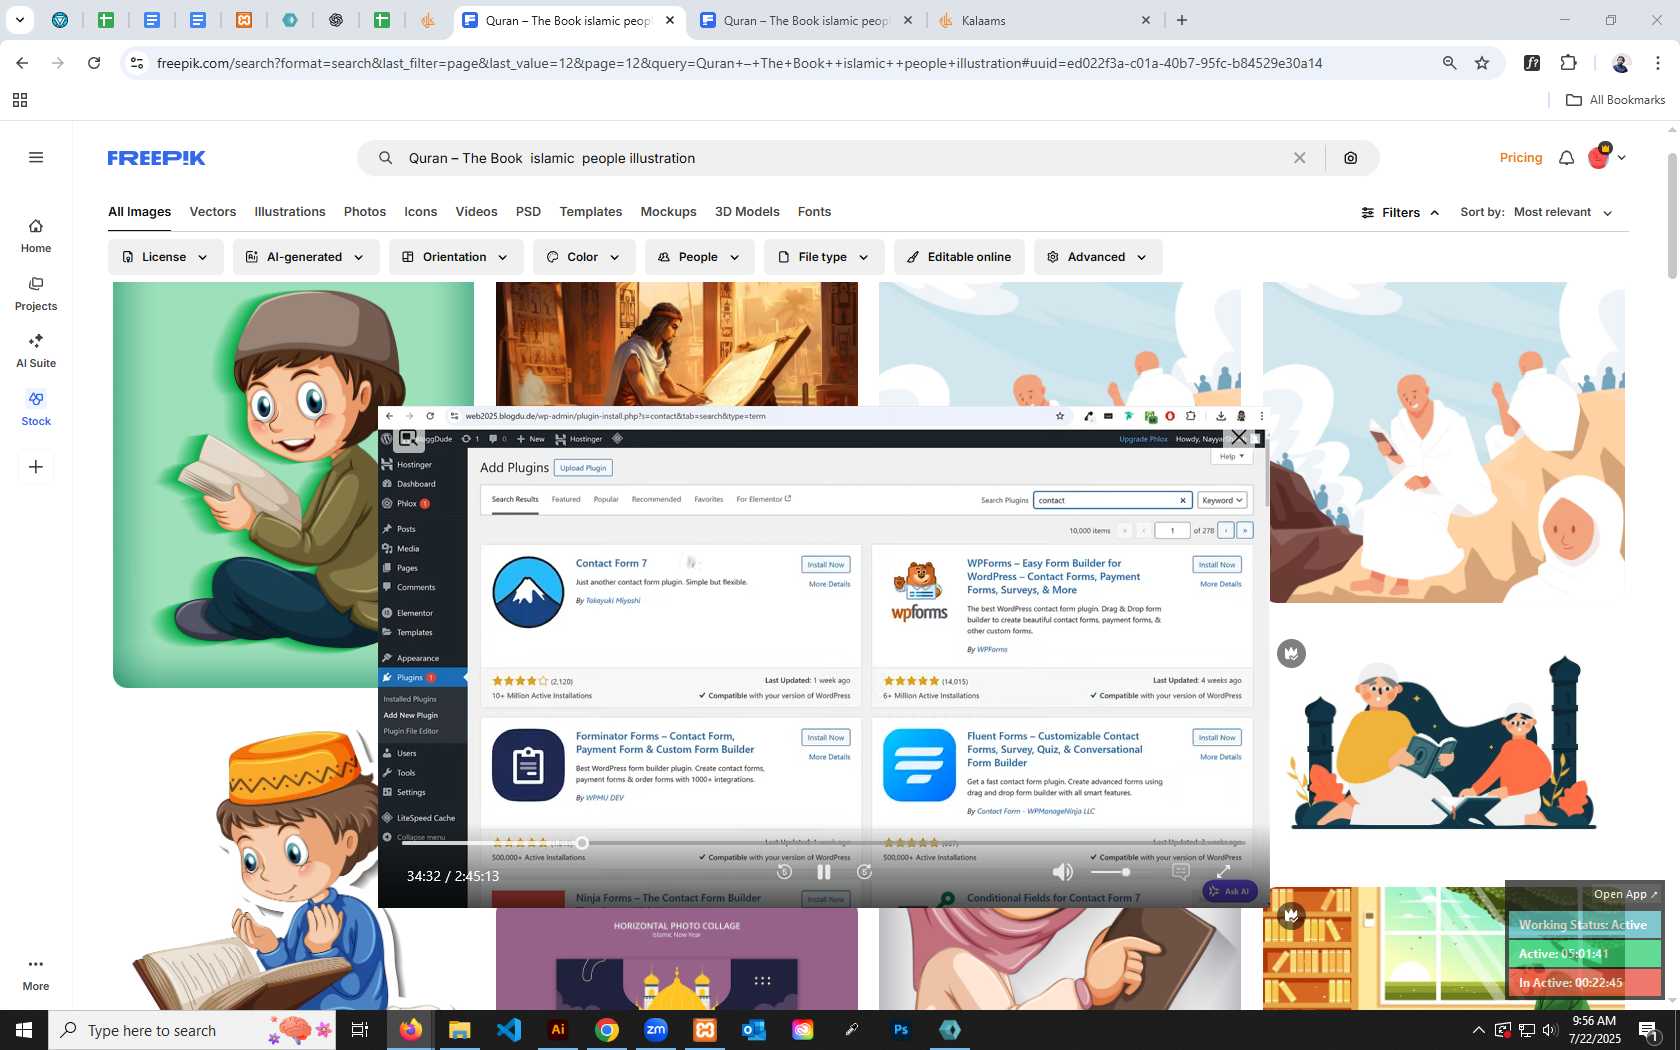This screenshot has width=1680, height=1050.
Task: Click the premium crown badge on mosque illustration
Action: pyautogui.click(x=1291, y=654)
